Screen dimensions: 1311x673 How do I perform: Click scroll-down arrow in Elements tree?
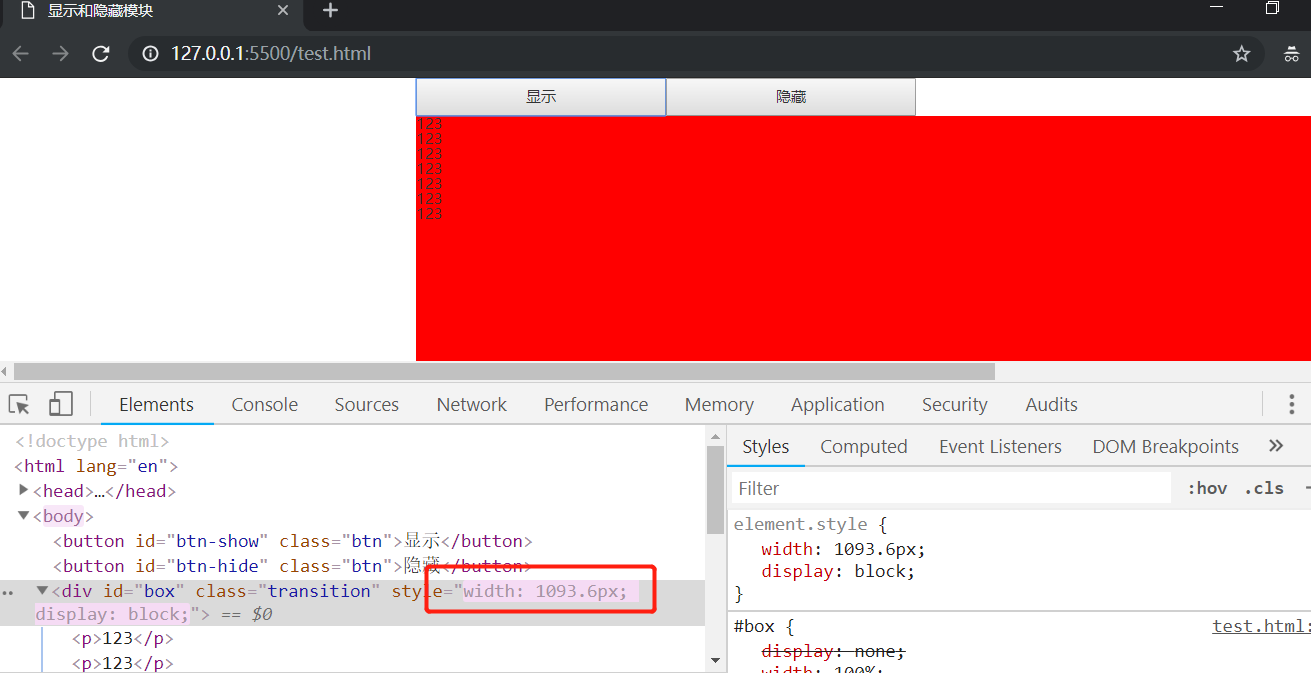[714, 660]
